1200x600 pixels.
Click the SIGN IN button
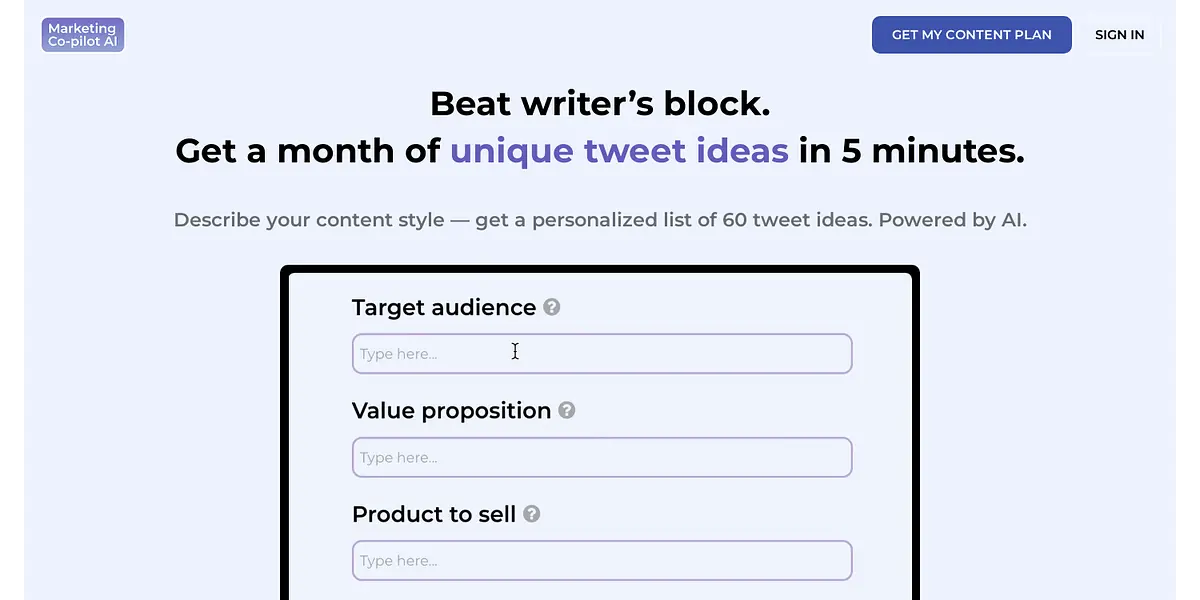(1119, 35)
